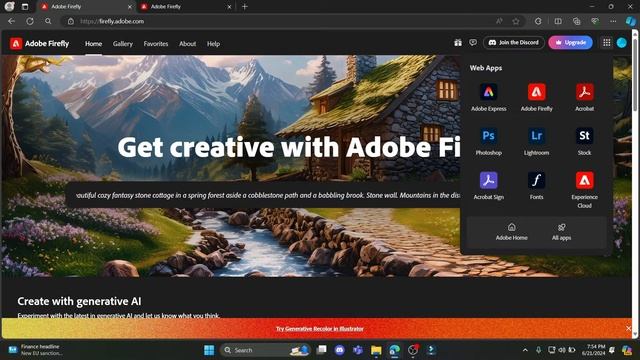Open clock and date in taskbar
This screenshot has width=640, height=360.
(594, 350)
